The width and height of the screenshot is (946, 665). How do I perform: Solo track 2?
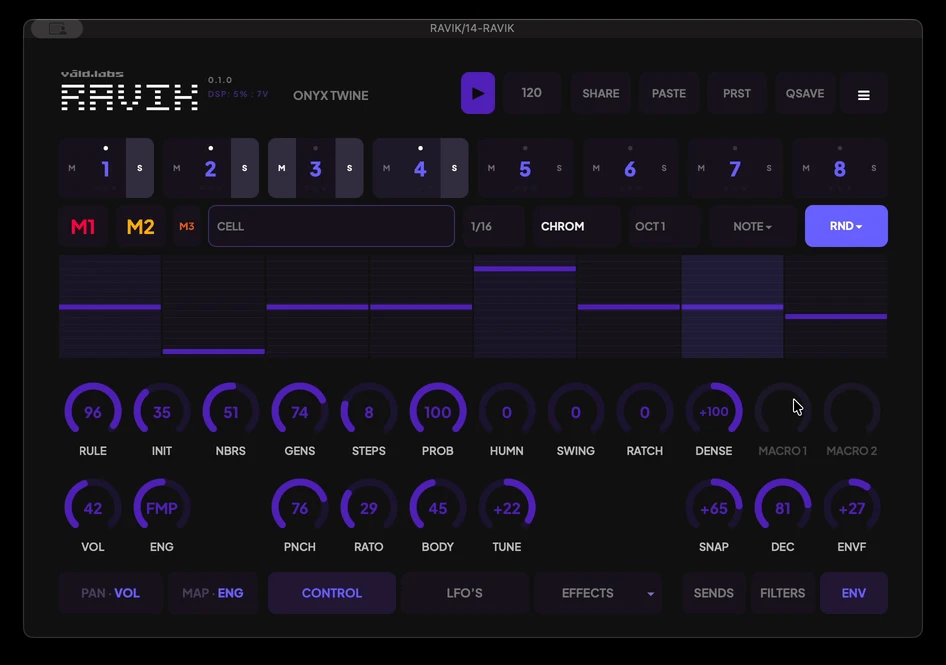pyautogui.click(x=244, y=168)
